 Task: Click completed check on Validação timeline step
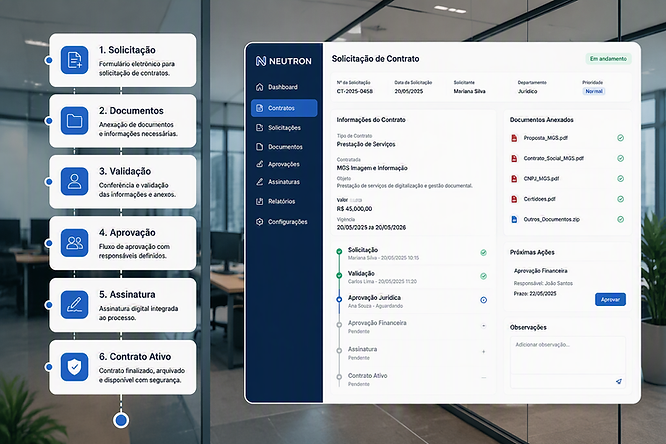[483, 276]
